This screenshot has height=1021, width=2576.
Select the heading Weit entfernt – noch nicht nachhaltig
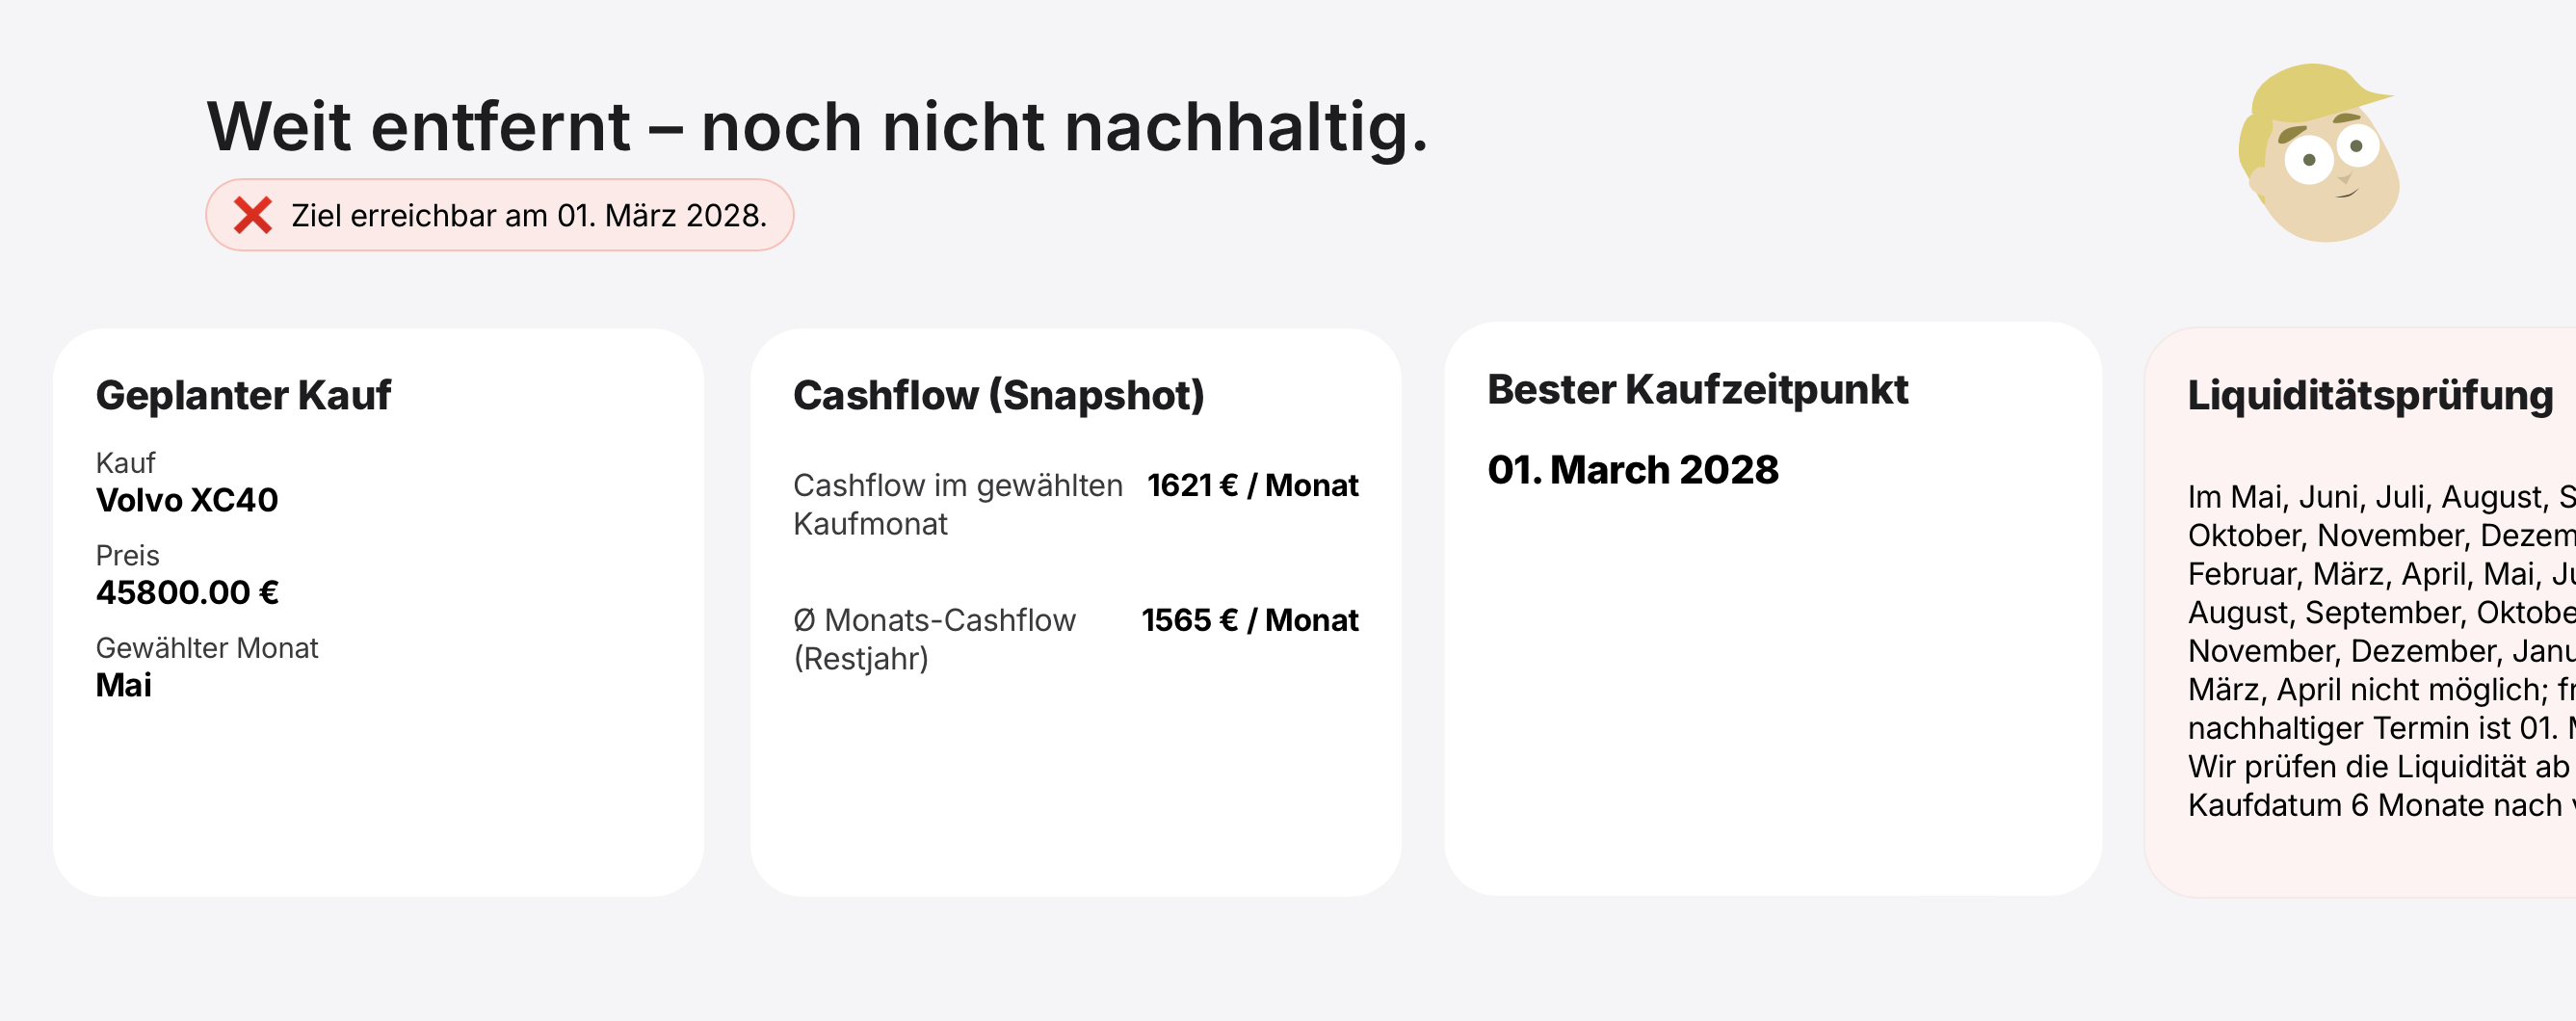click(816, 127)
